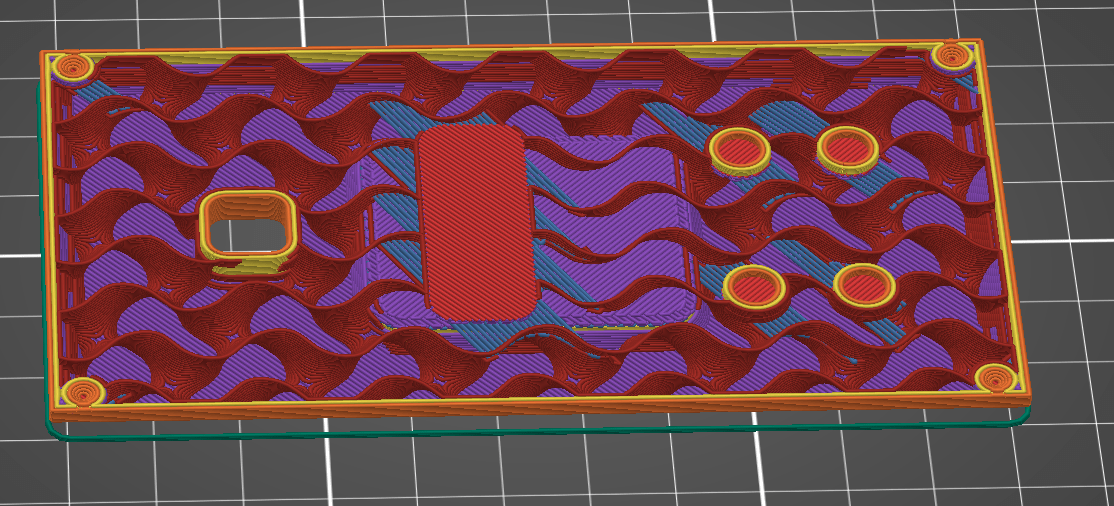Select the large red rounded rectangle in center

click(470, 220)
